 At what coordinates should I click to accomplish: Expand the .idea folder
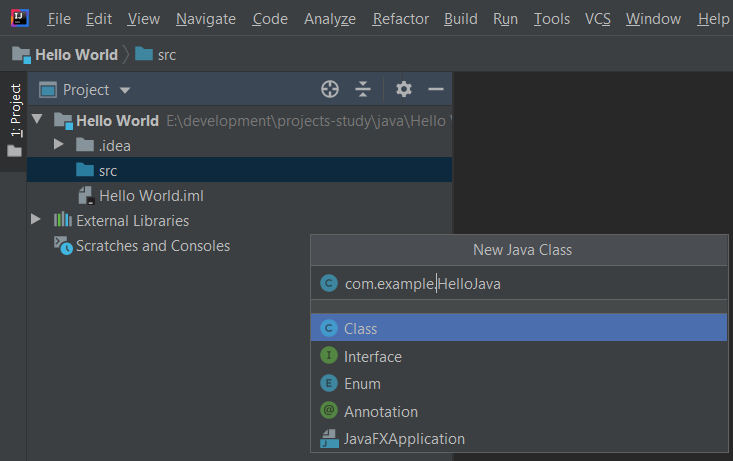[58, 144]
